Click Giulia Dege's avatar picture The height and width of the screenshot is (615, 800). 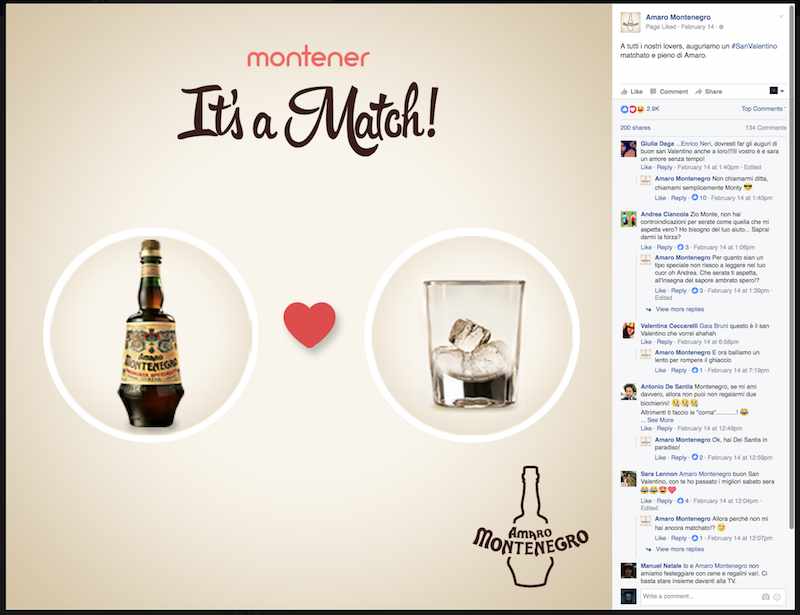click(x=629, y=149)
